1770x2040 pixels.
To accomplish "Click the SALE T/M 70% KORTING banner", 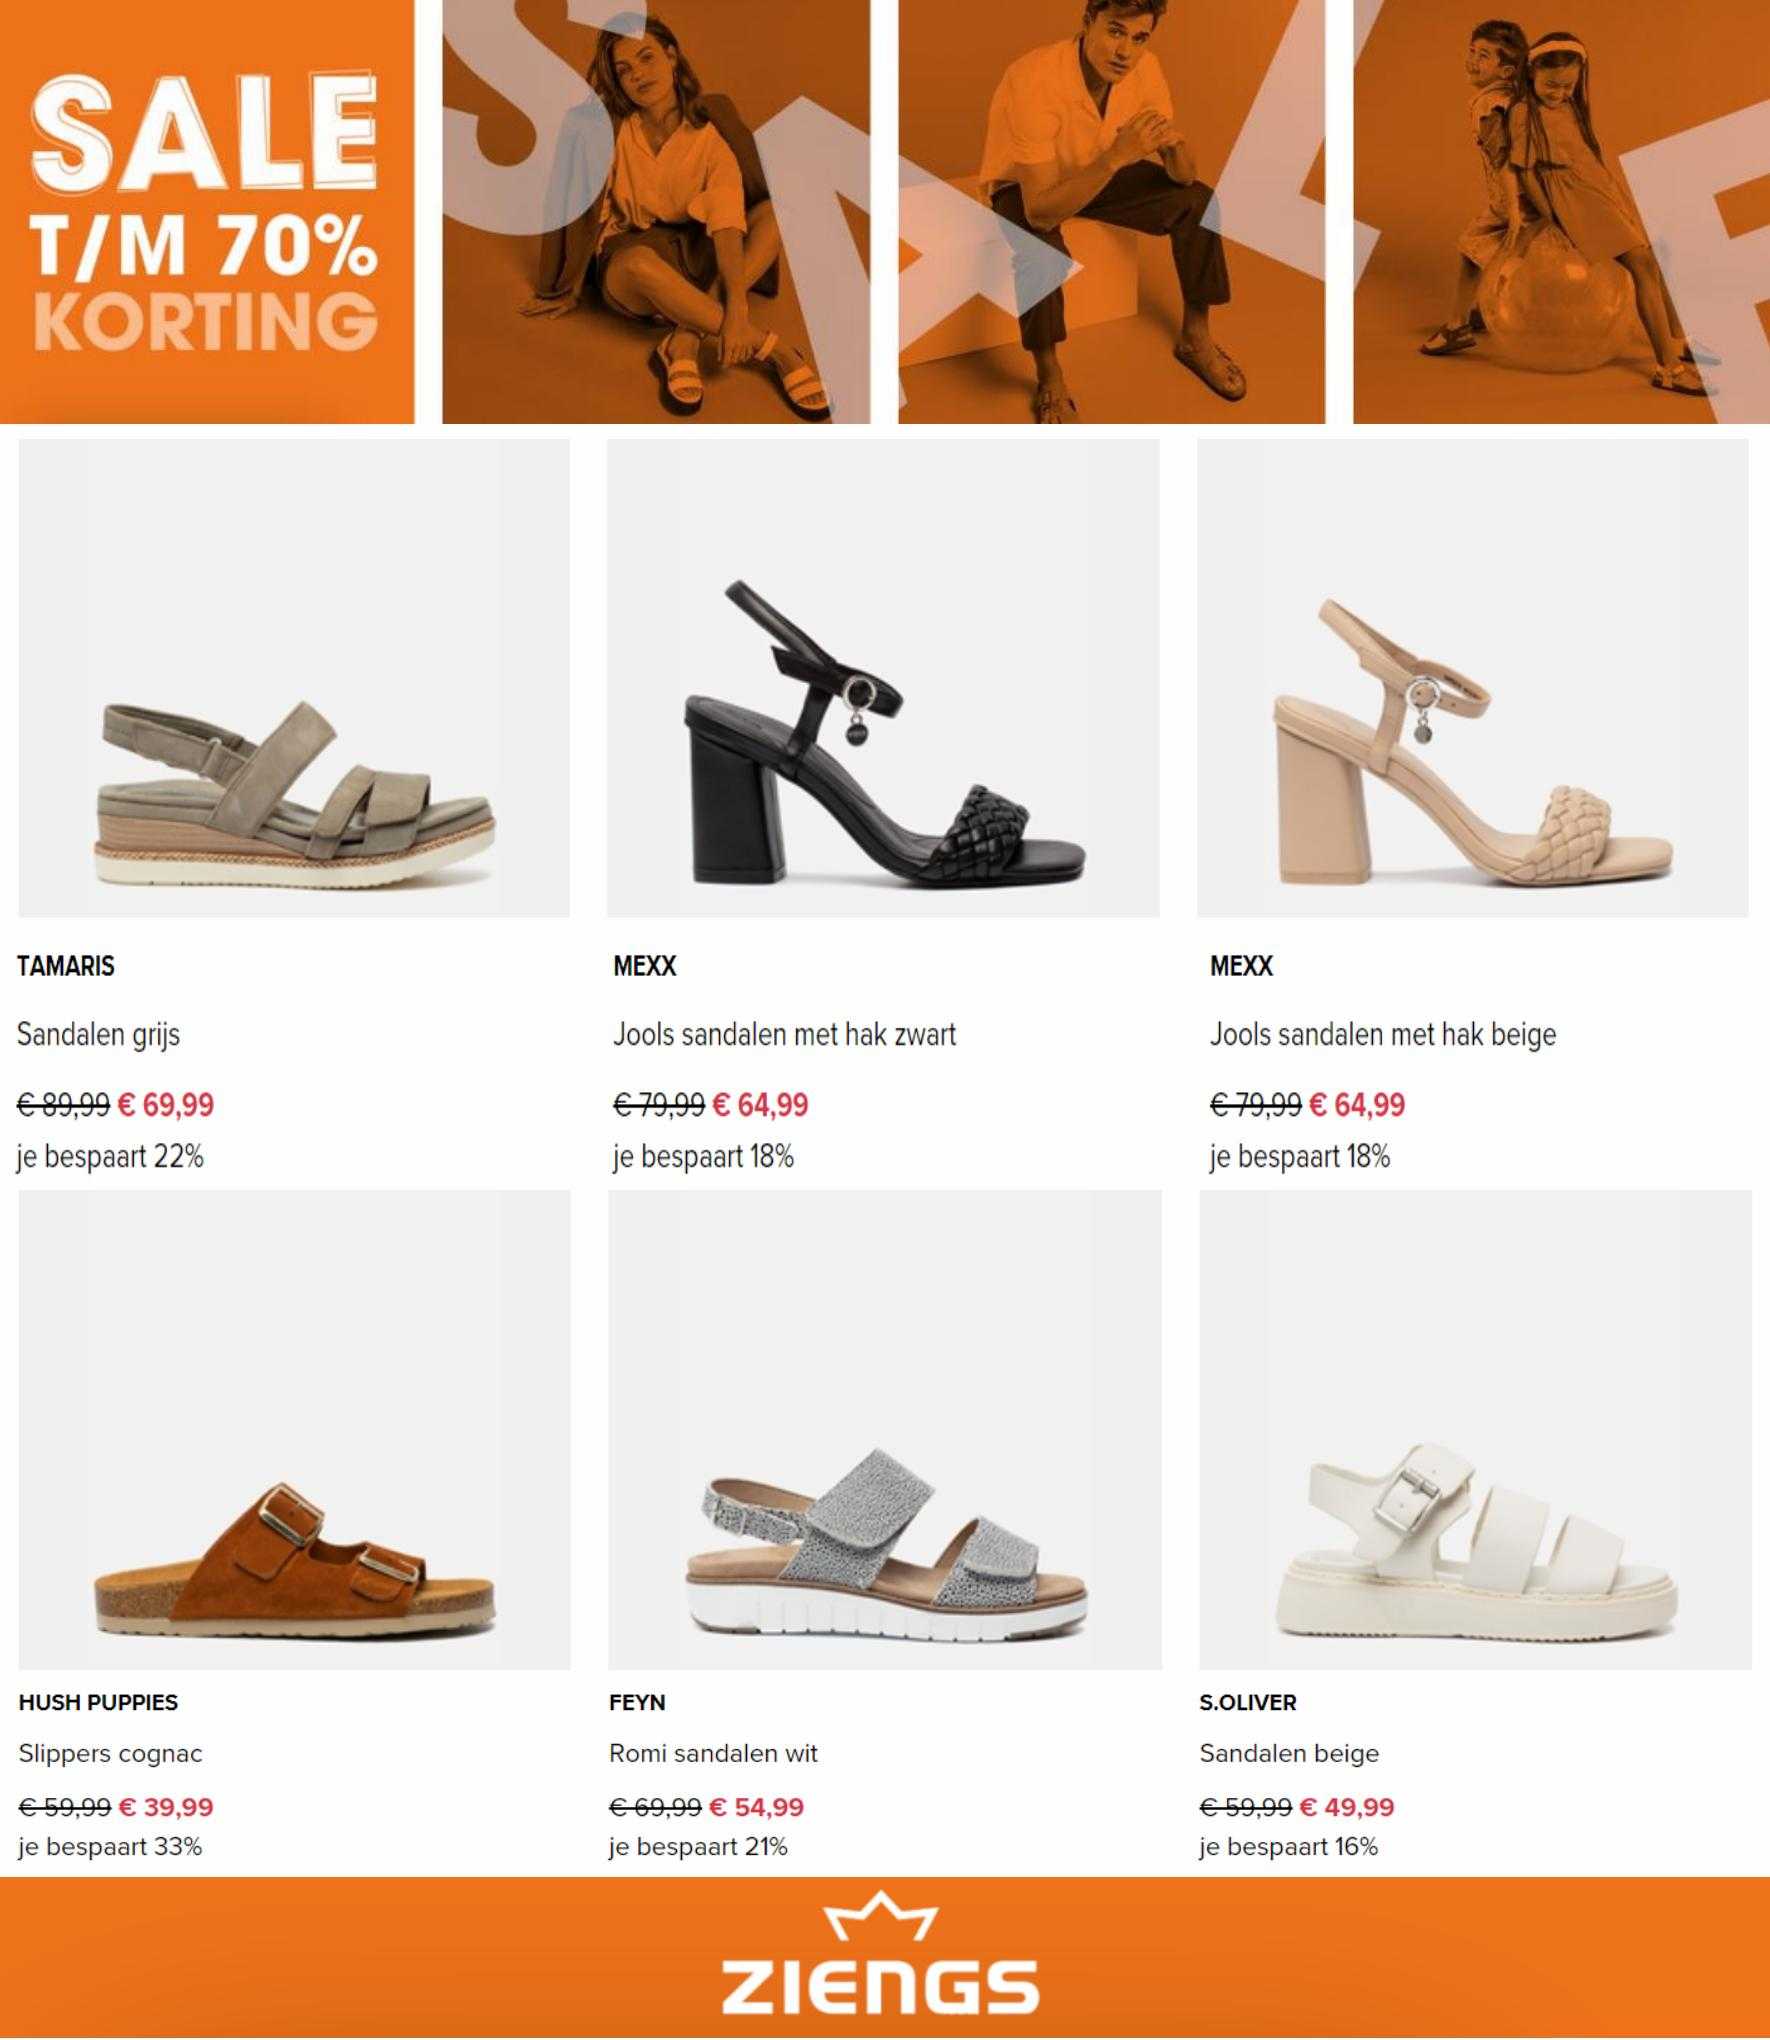I will click(207, 212).
